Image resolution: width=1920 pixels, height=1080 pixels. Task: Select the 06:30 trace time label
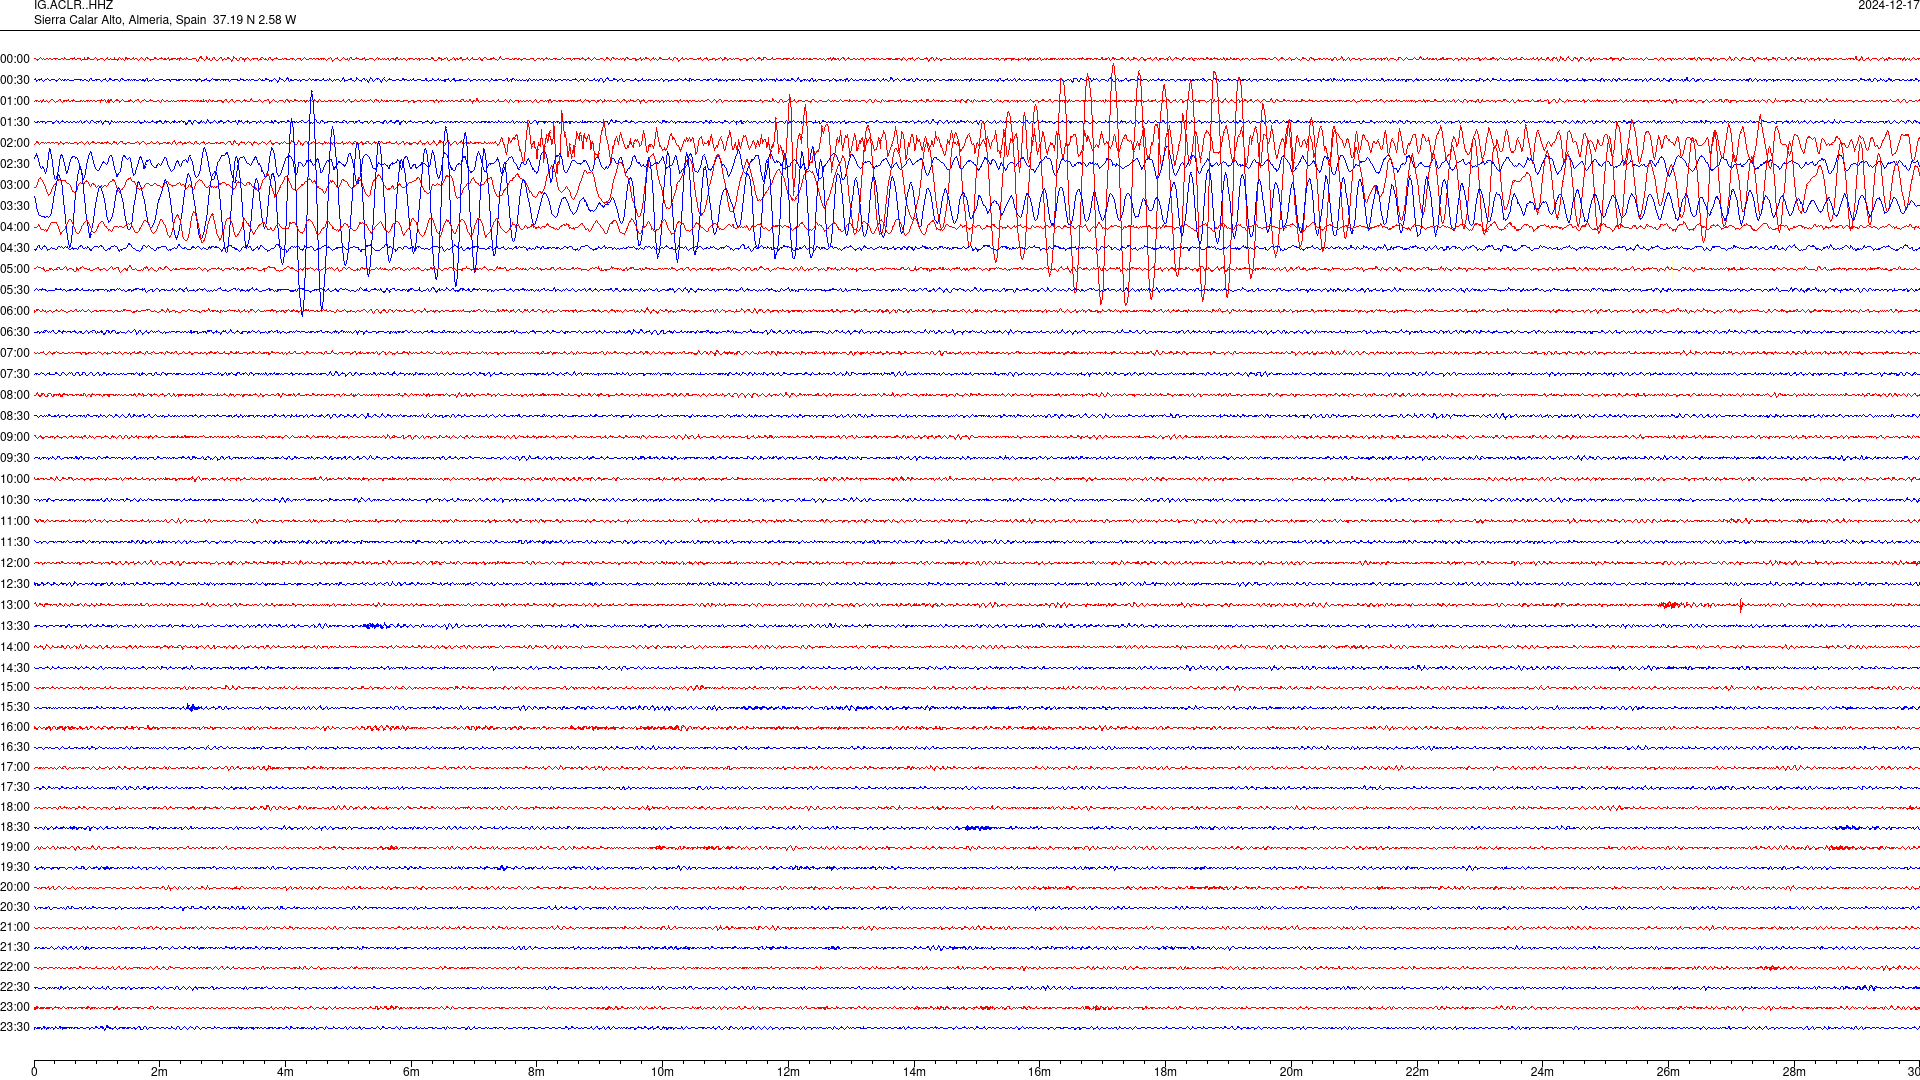point(15,332)
